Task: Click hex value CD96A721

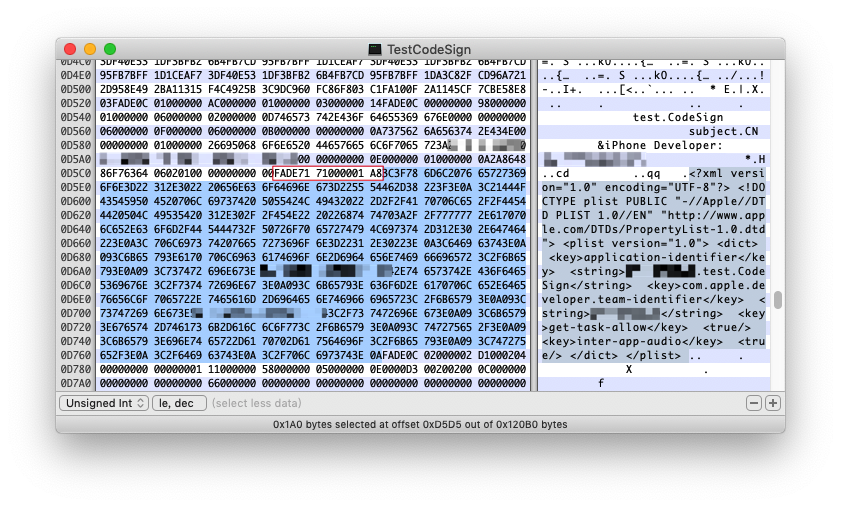Action: pyautogui.click(x=501, y=75)
